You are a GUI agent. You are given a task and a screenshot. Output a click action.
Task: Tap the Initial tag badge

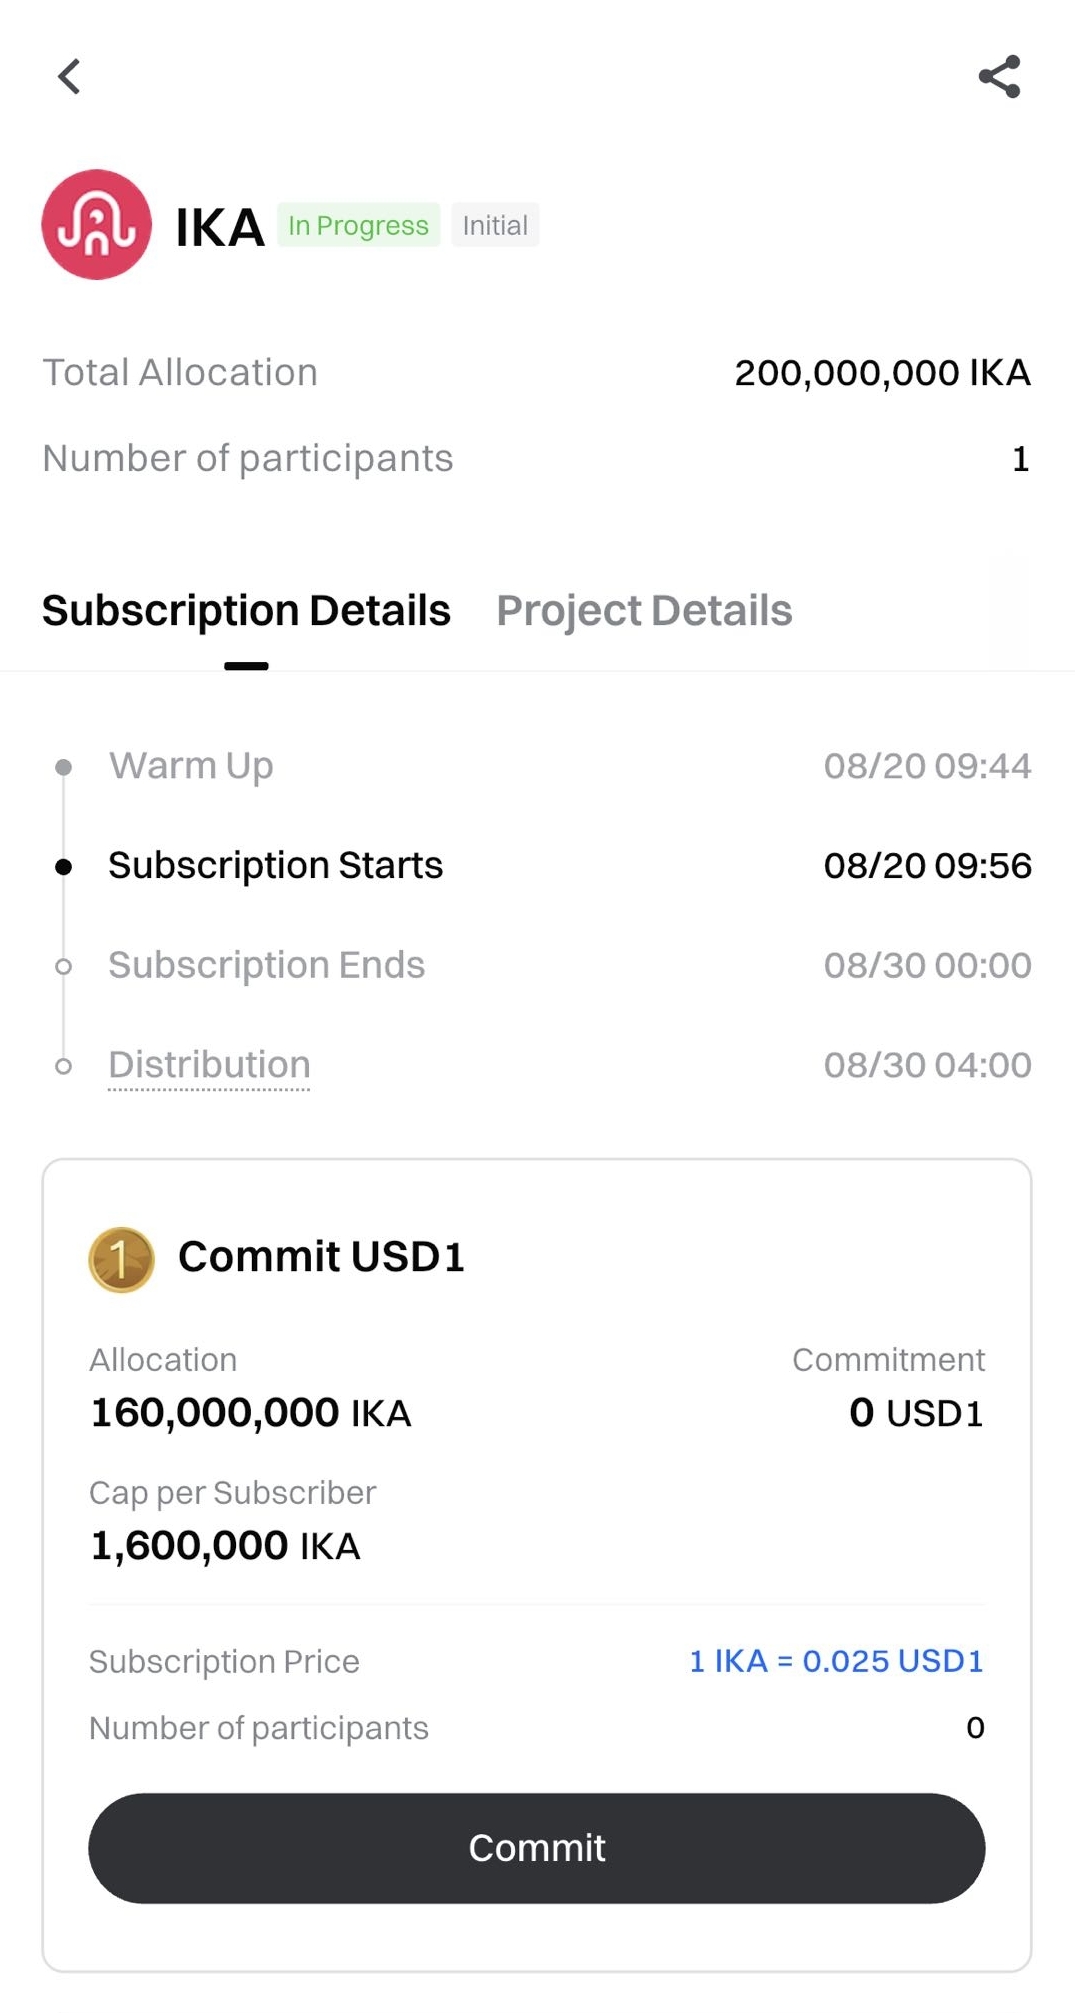495,225
